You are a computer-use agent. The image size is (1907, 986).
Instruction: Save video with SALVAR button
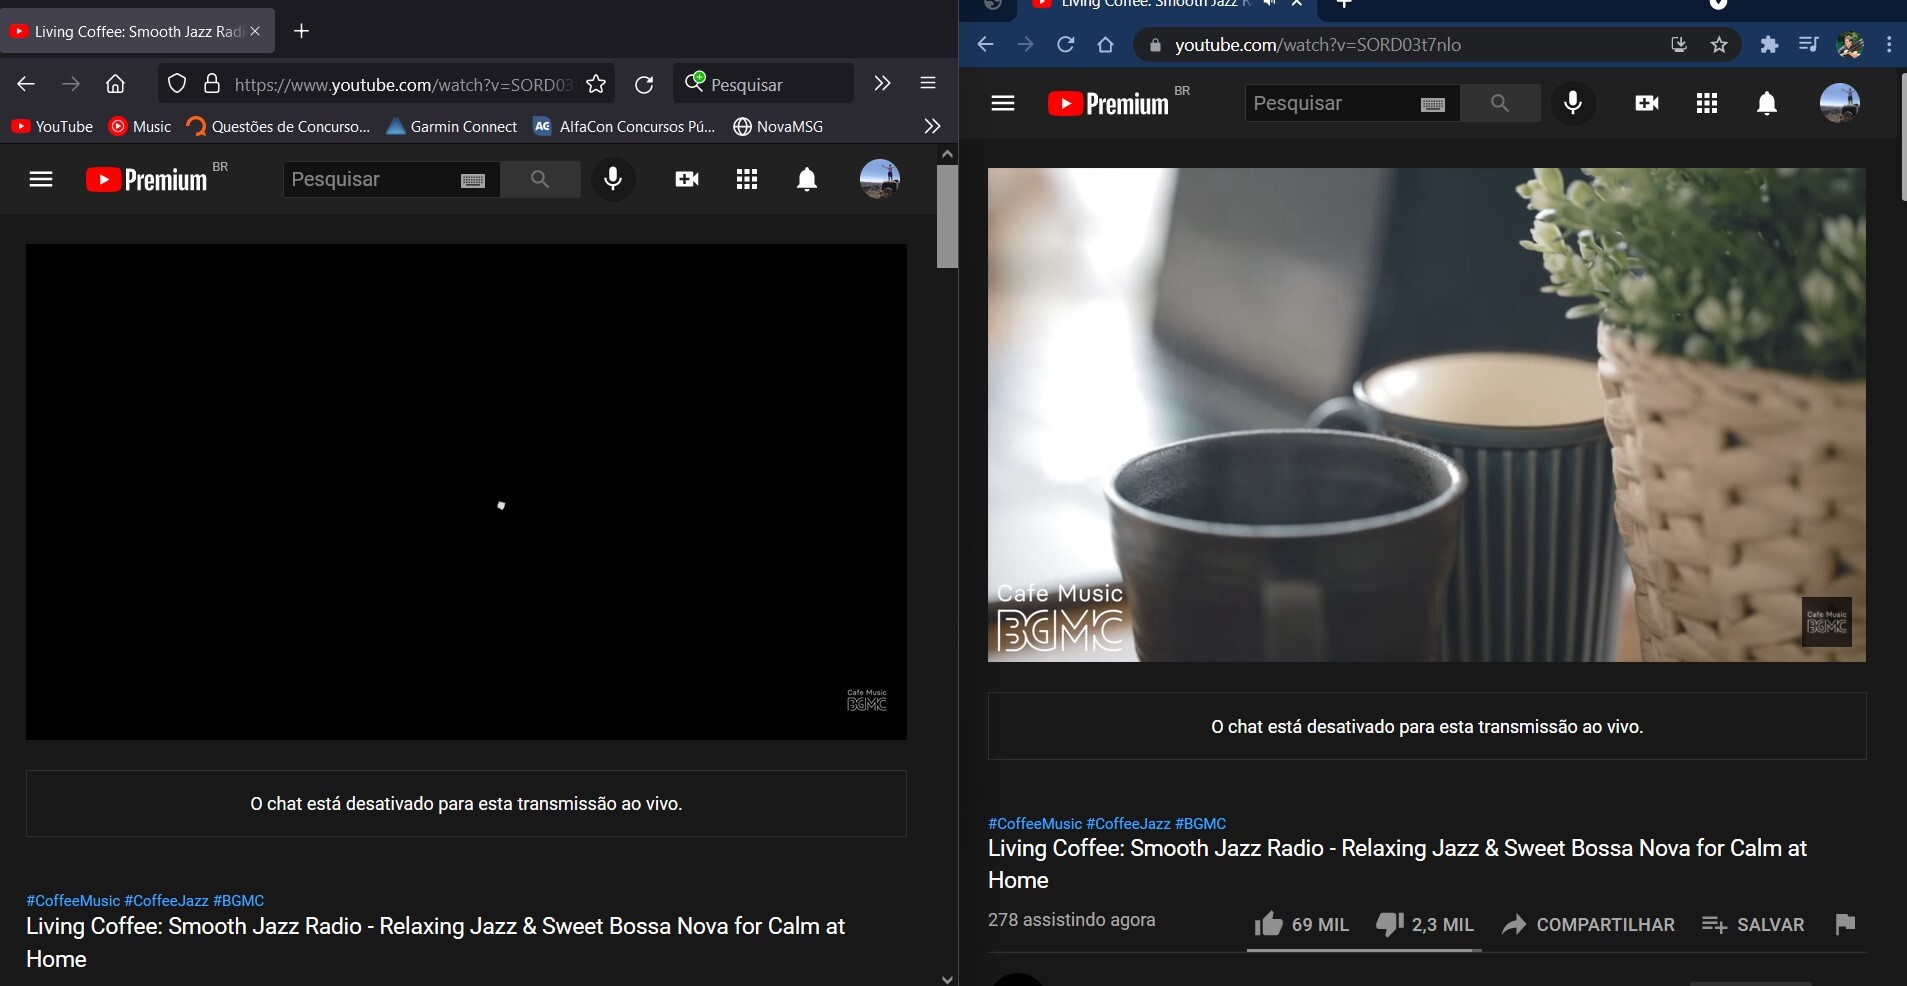(1753, 924)
